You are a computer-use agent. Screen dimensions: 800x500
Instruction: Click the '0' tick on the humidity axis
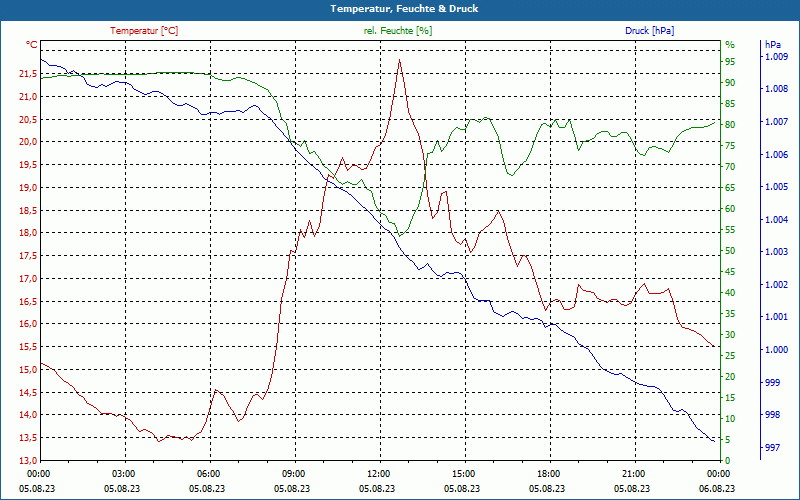[728, 461]
